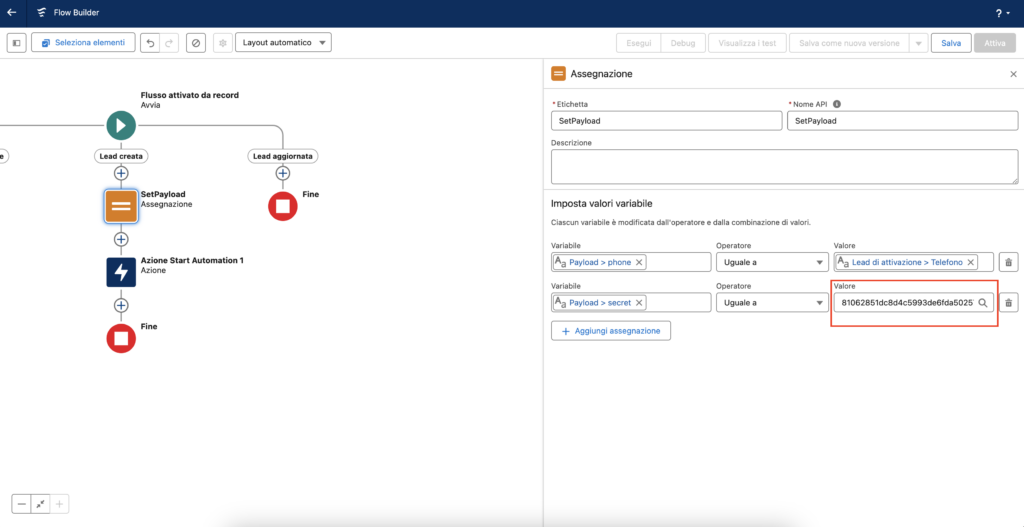1024x527 pixels.
Task: Click the green Avvia start play icon
Action: [121, 125]
